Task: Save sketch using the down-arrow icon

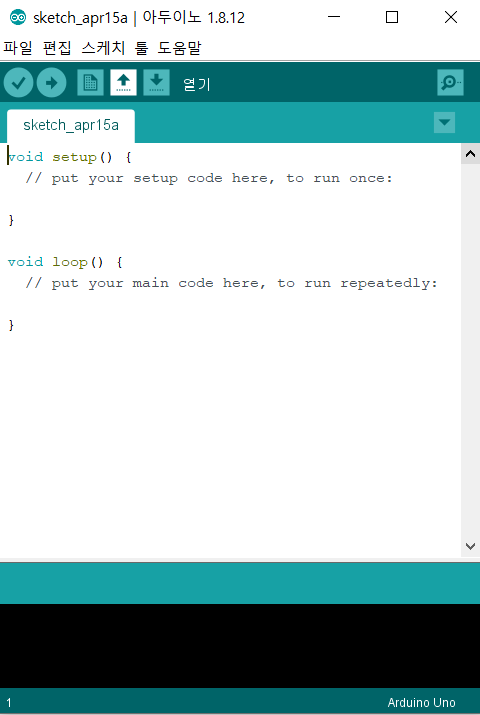Action: 156,83
